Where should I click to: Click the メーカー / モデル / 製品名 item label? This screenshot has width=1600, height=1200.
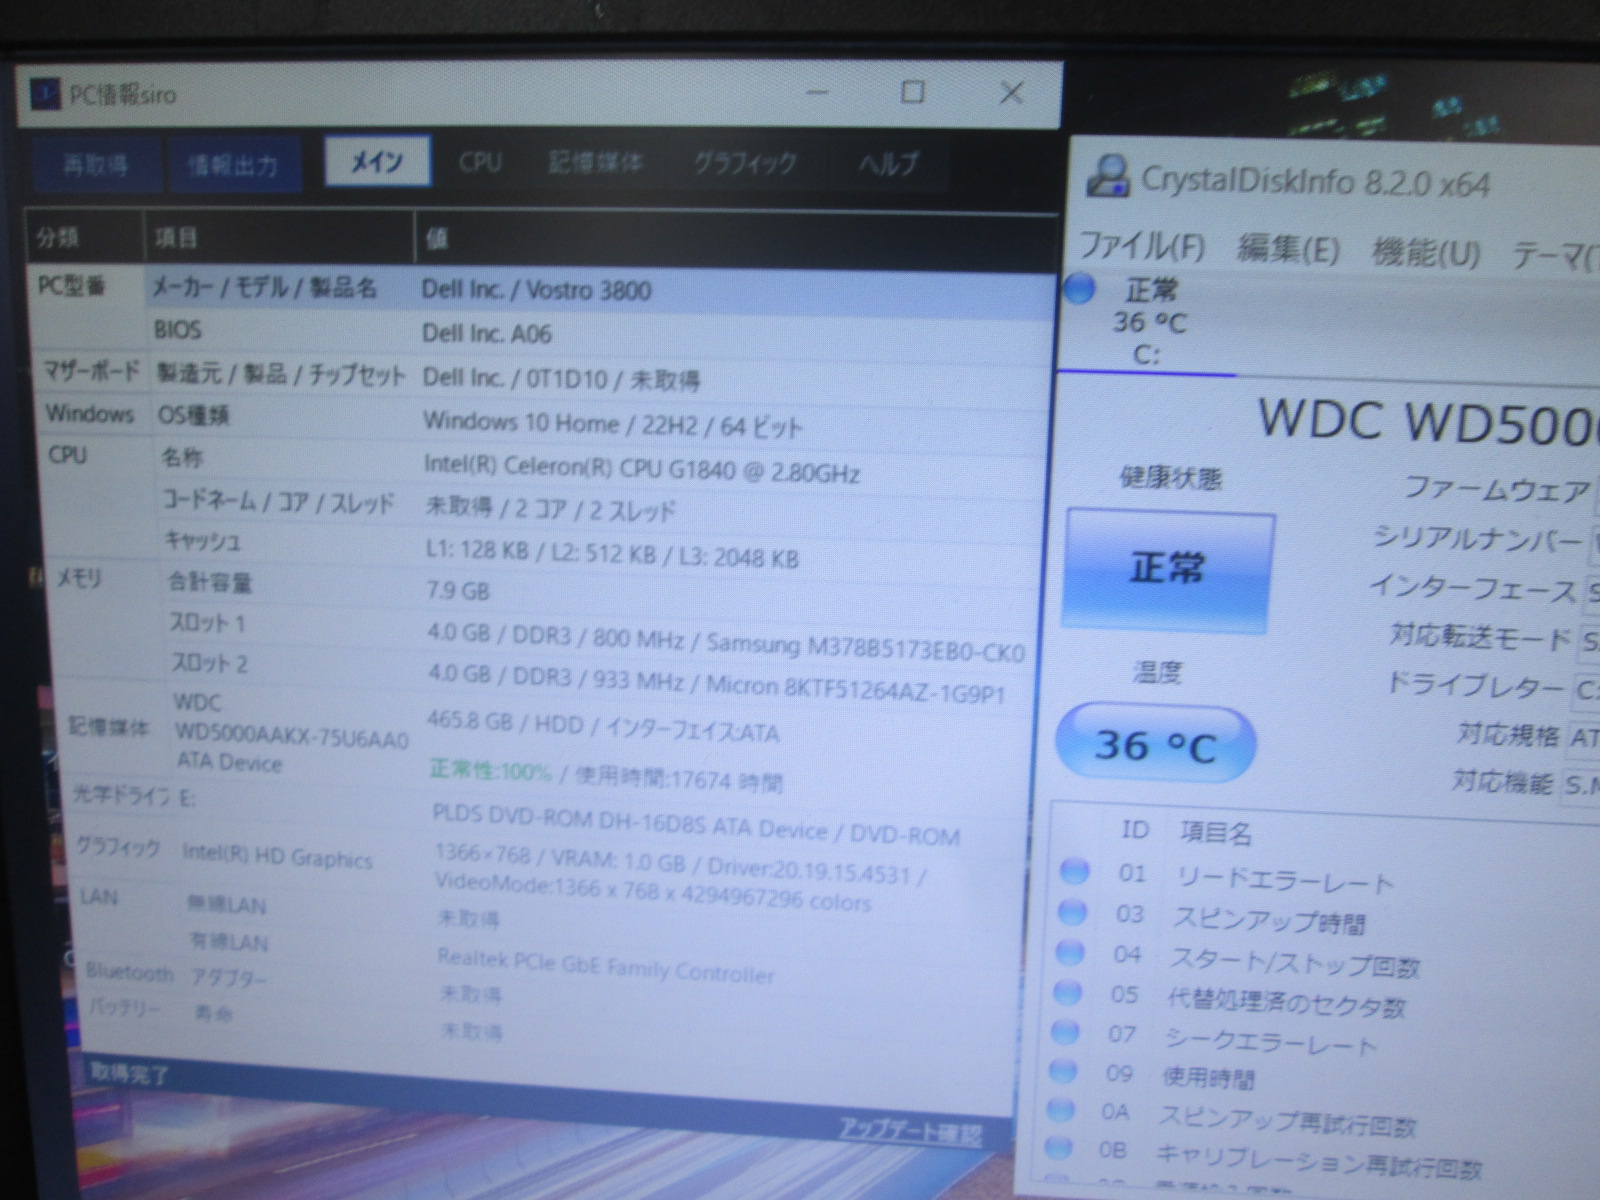pos(264,288)
